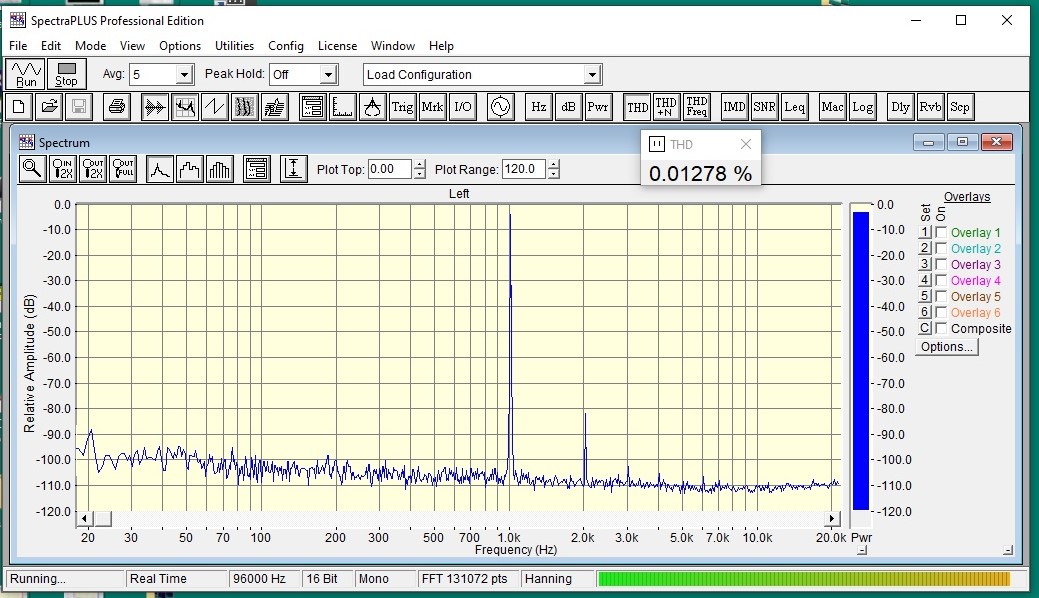Click the magnifier zoom icon in Spectrum
This screenshot has height=598, width=1039.
tap(32, 169)
